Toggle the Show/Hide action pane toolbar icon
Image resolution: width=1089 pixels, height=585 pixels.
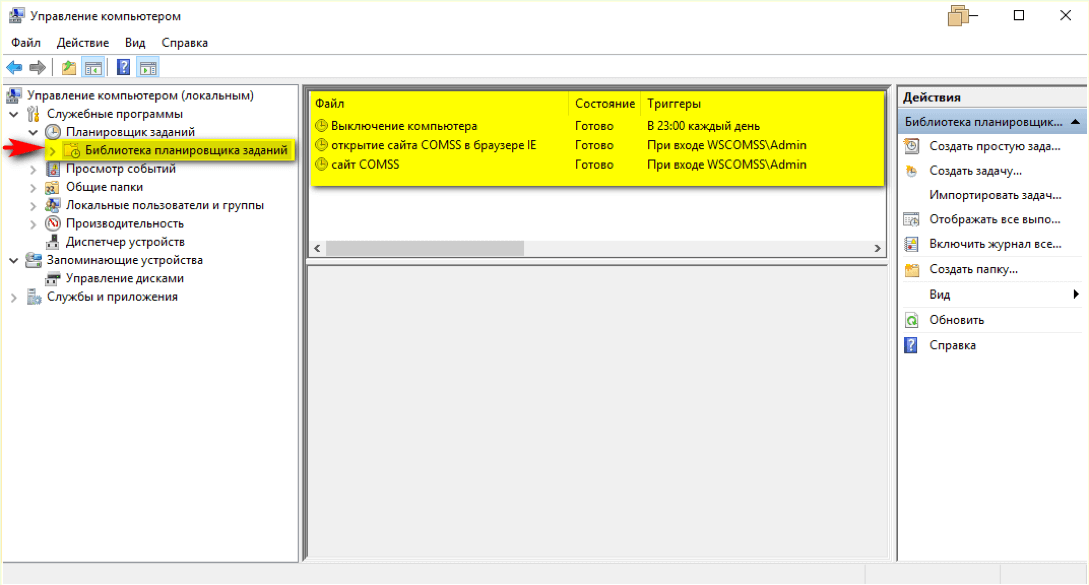[x=148, y=67]
